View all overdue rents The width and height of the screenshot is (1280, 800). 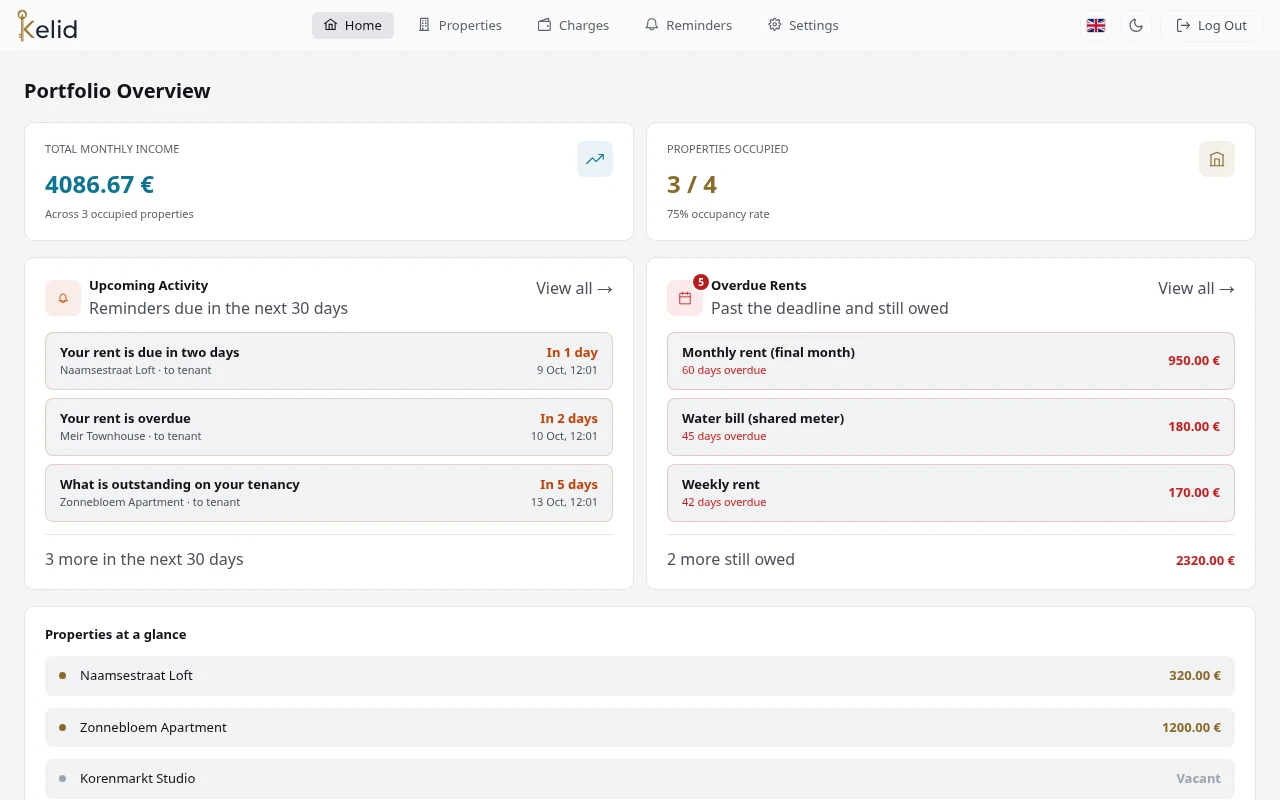1196,288
